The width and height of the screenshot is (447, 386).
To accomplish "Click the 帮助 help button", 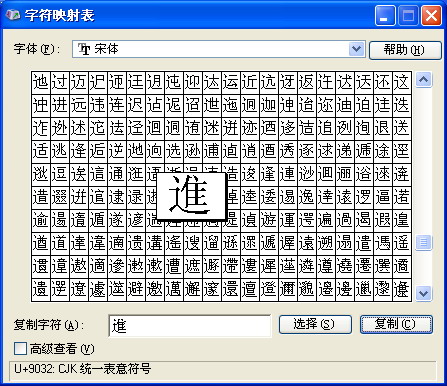I will tap(405, 50).
